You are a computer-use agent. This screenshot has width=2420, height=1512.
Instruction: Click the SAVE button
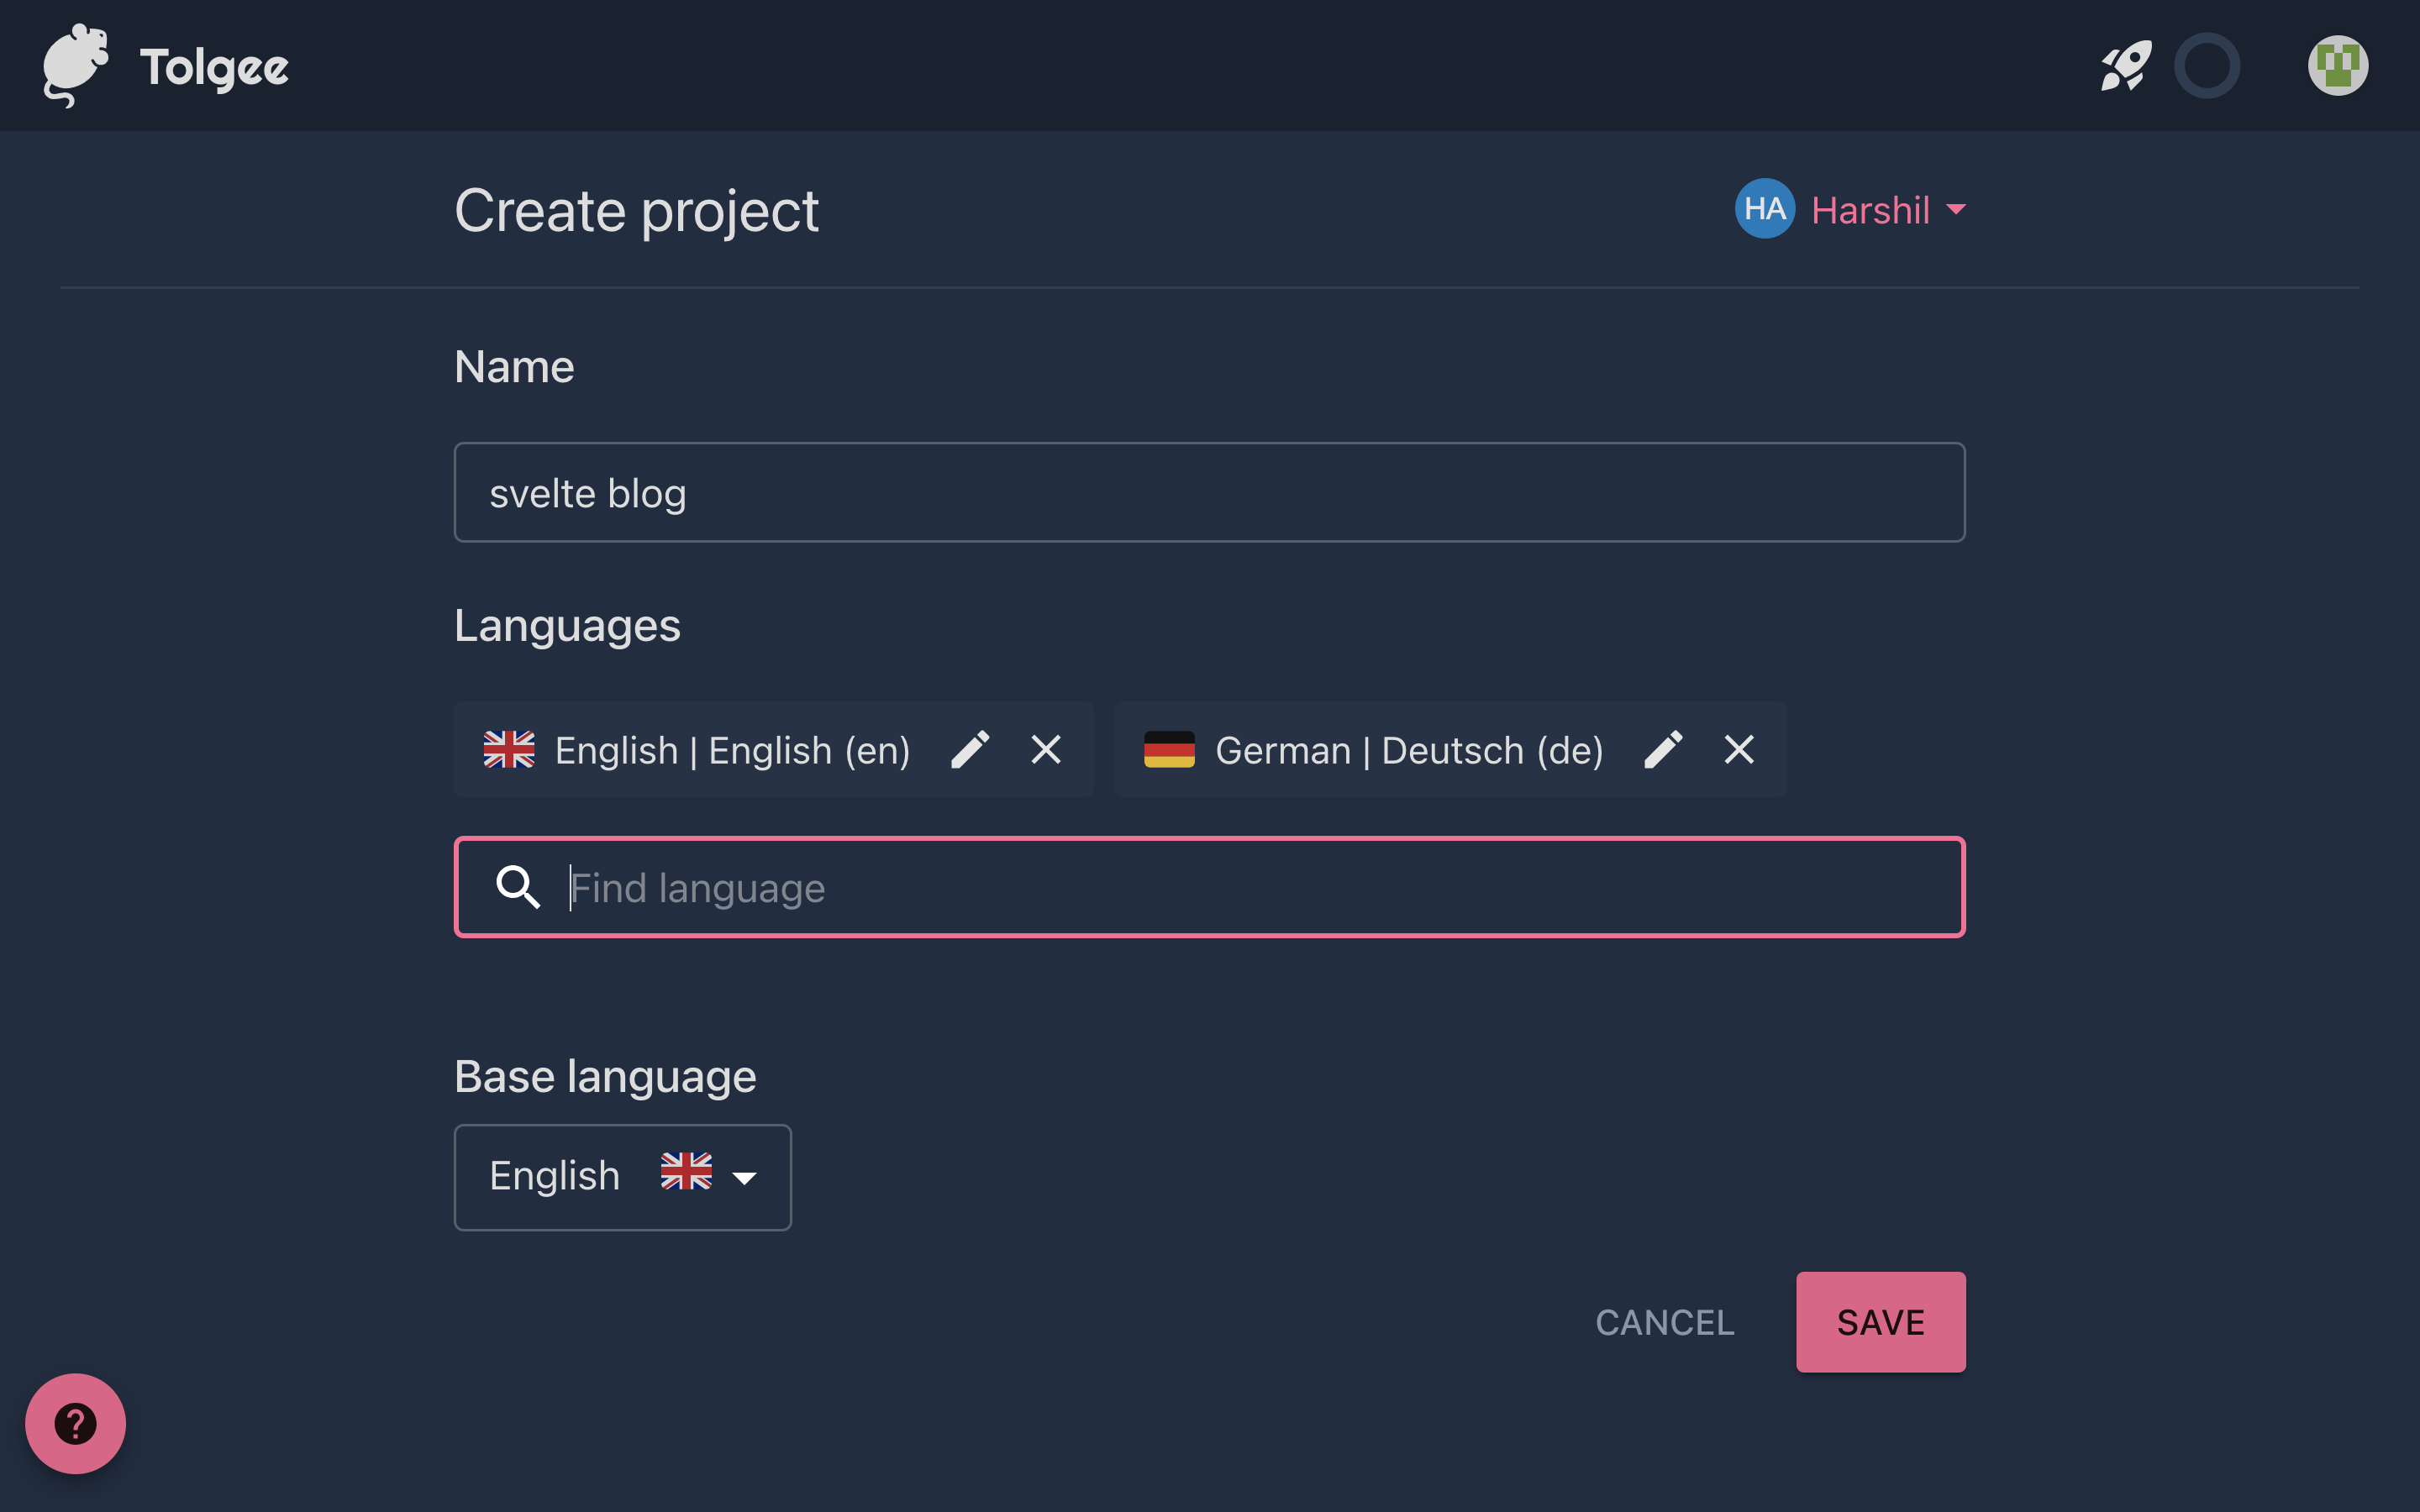(x=1880, y=1321)
